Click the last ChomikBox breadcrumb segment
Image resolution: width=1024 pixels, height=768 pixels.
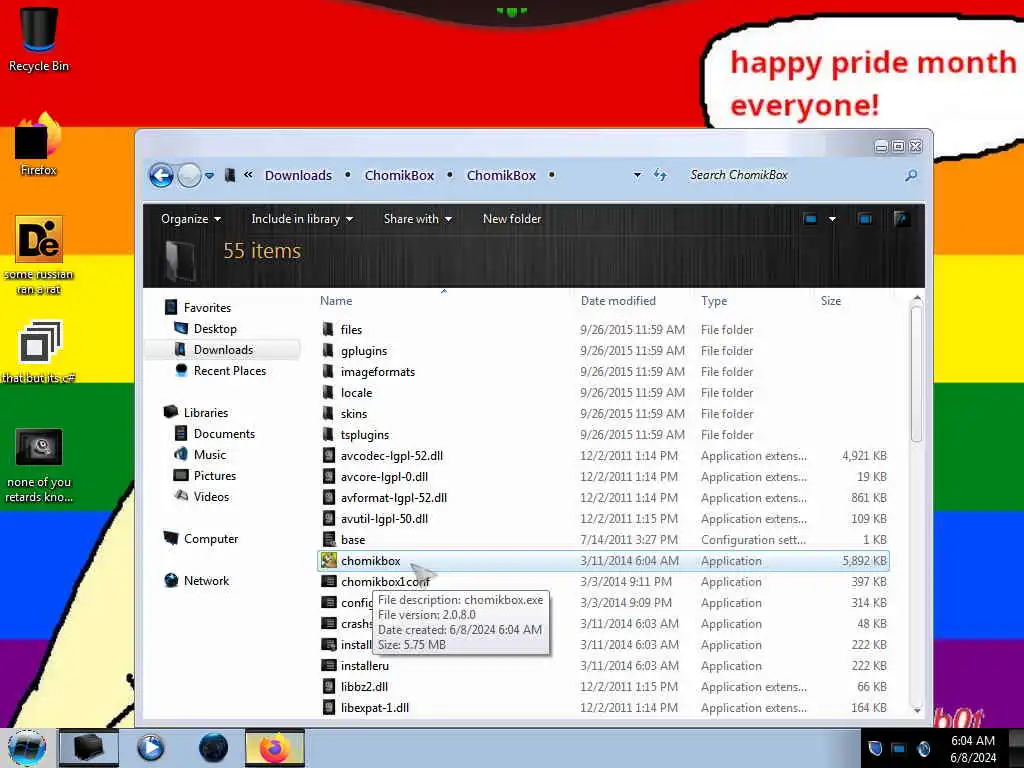tap(501, 175)
